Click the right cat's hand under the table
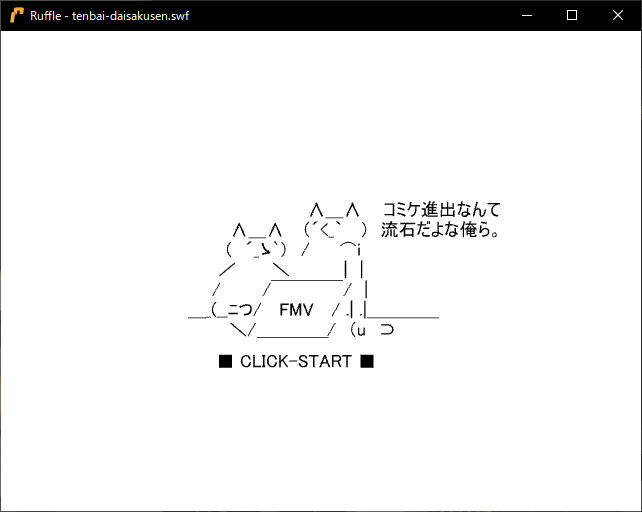Viewport: 642px width, 512px height. click(x=372, y=329)
